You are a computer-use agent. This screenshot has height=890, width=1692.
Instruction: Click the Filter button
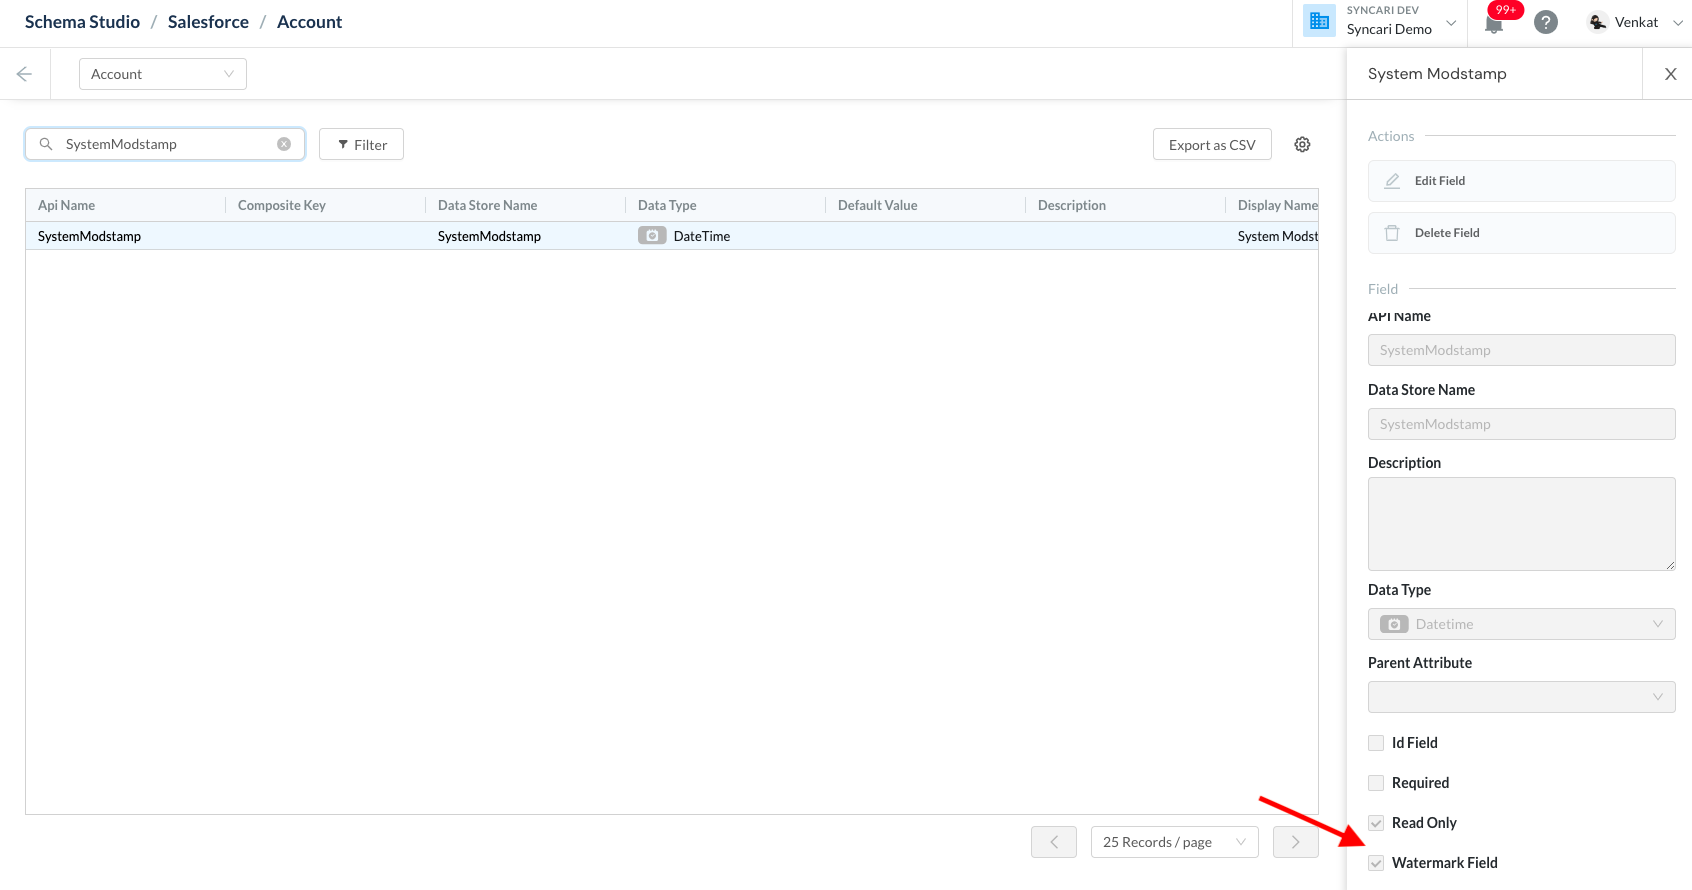[361, 144]
